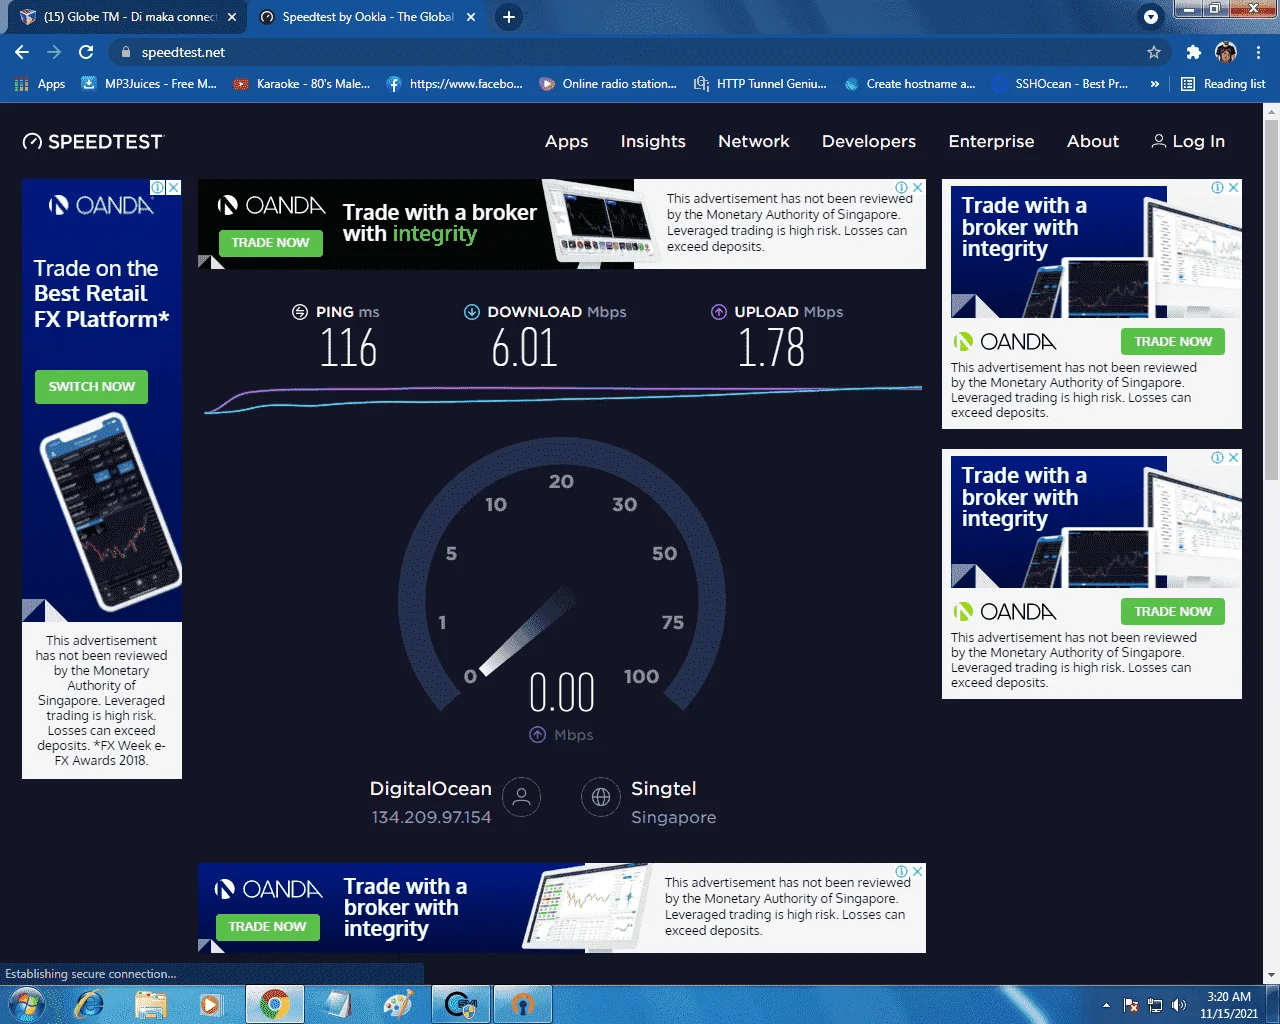Open the Insights menu
The image size is (1280, 1024).
[x=653, y=142]
